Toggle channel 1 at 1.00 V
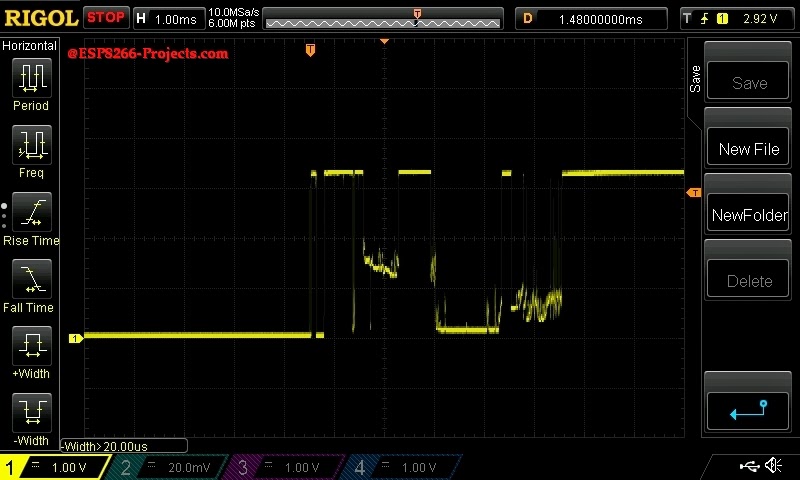This screenshot has width=800, height=480. click(54, 467)
